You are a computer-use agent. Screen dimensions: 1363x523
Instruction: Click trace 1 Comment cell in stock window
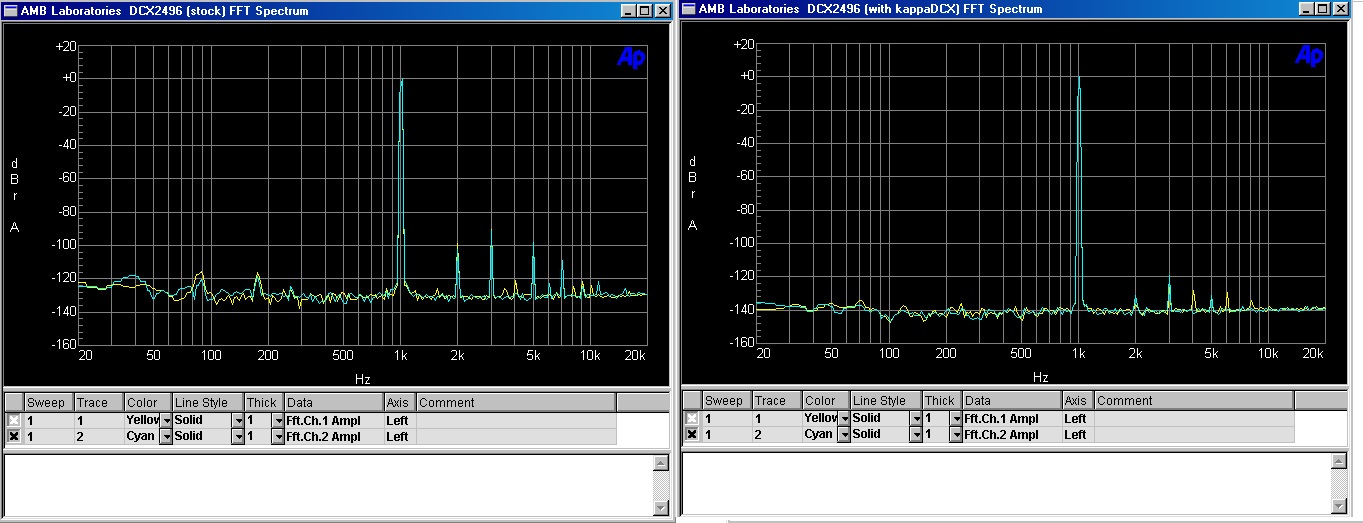tap(516, 420)
